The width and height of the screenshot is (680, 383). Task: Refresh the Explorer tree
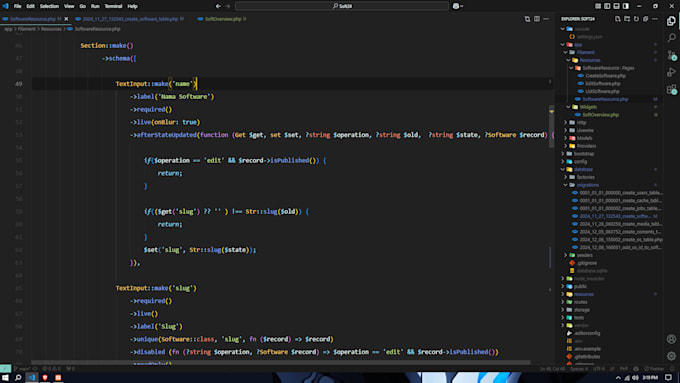[x=636, y=19]
